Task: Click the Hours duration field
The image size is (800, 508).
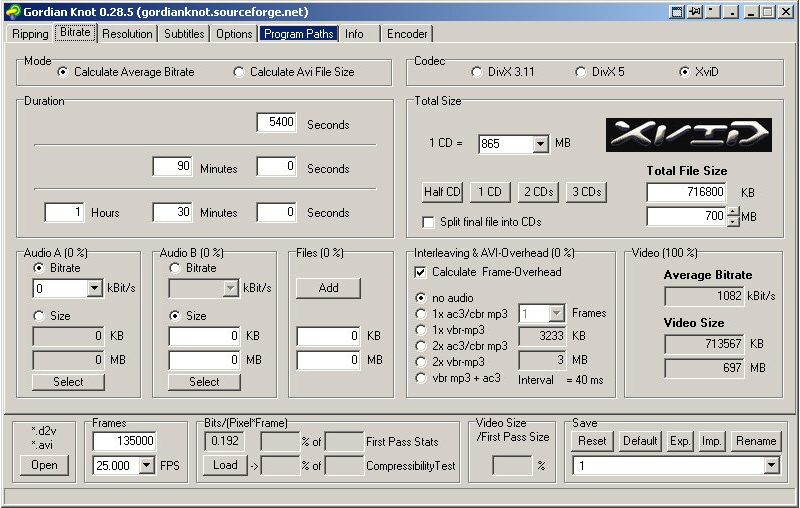Action: [64, 212]
